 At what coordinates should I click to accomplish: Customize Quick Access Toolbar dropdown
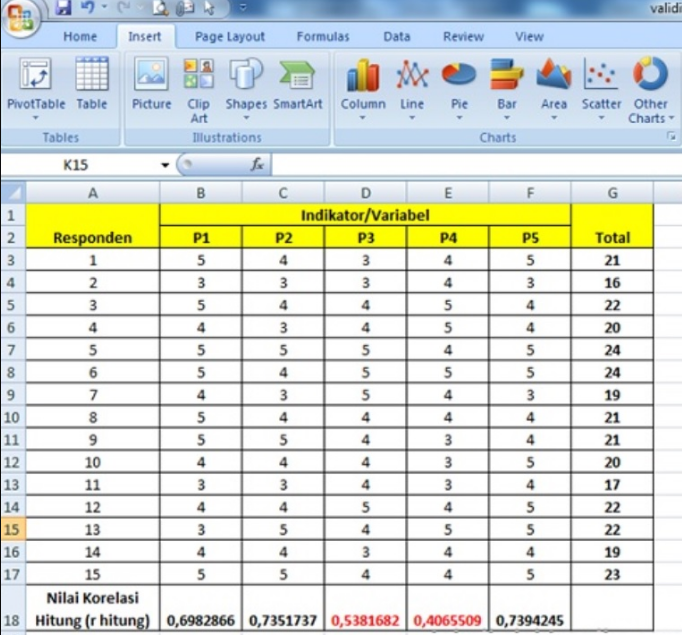tap(243, 7)
